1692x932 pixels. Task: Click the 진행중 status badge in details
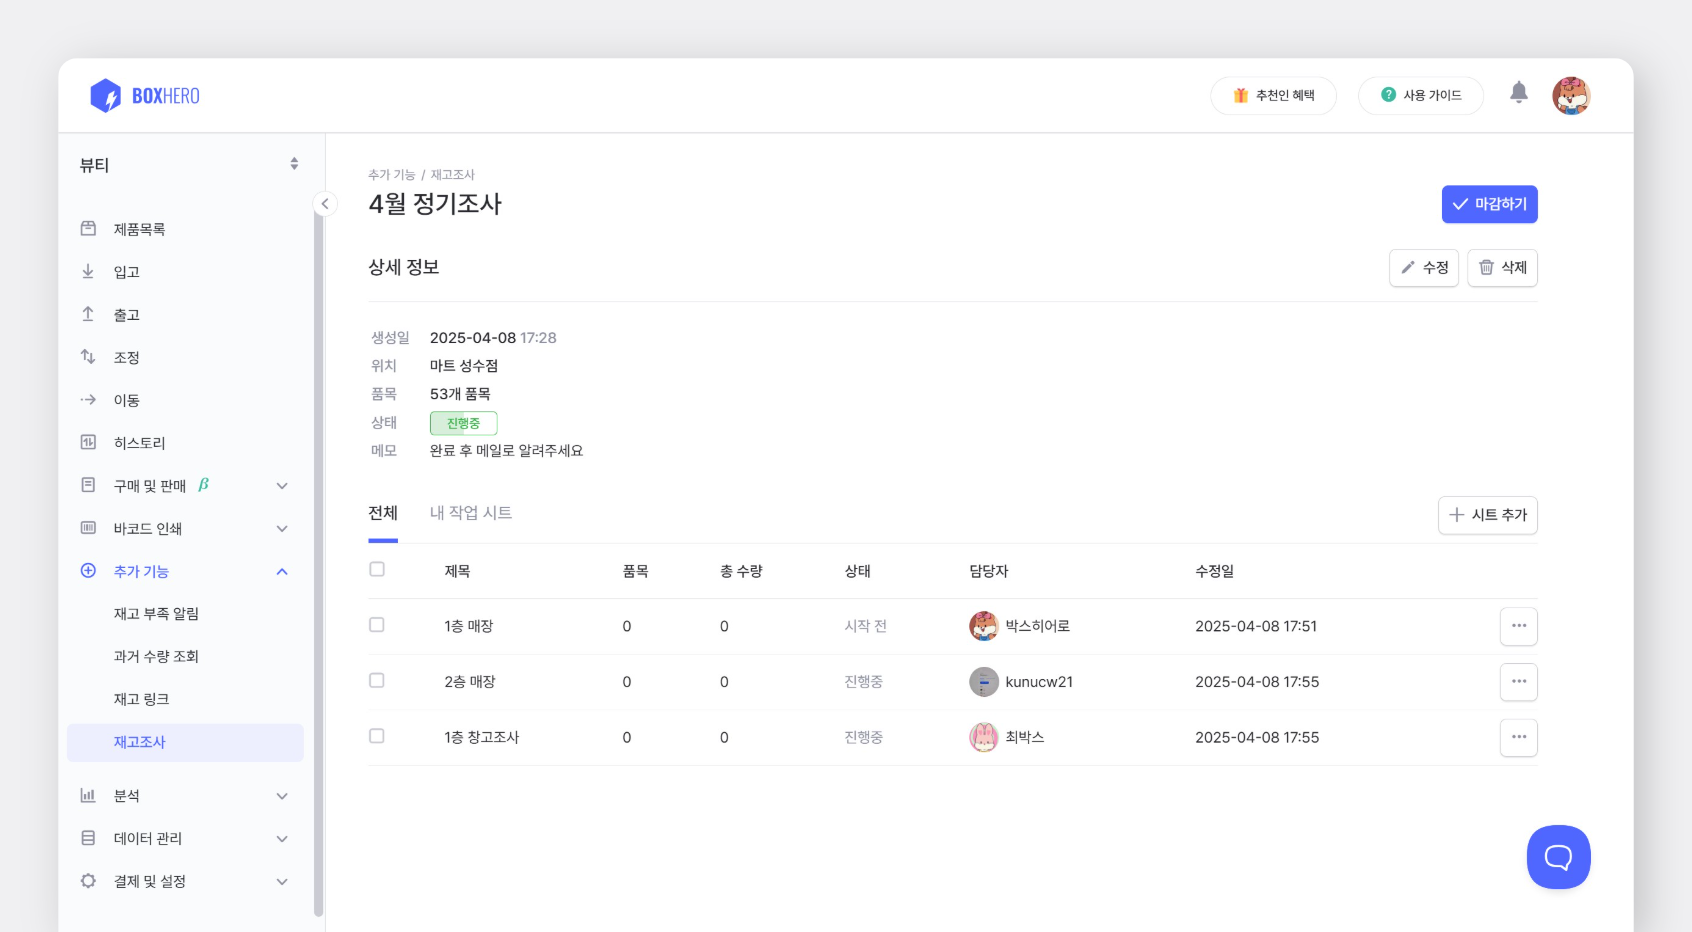click(463, 423)
